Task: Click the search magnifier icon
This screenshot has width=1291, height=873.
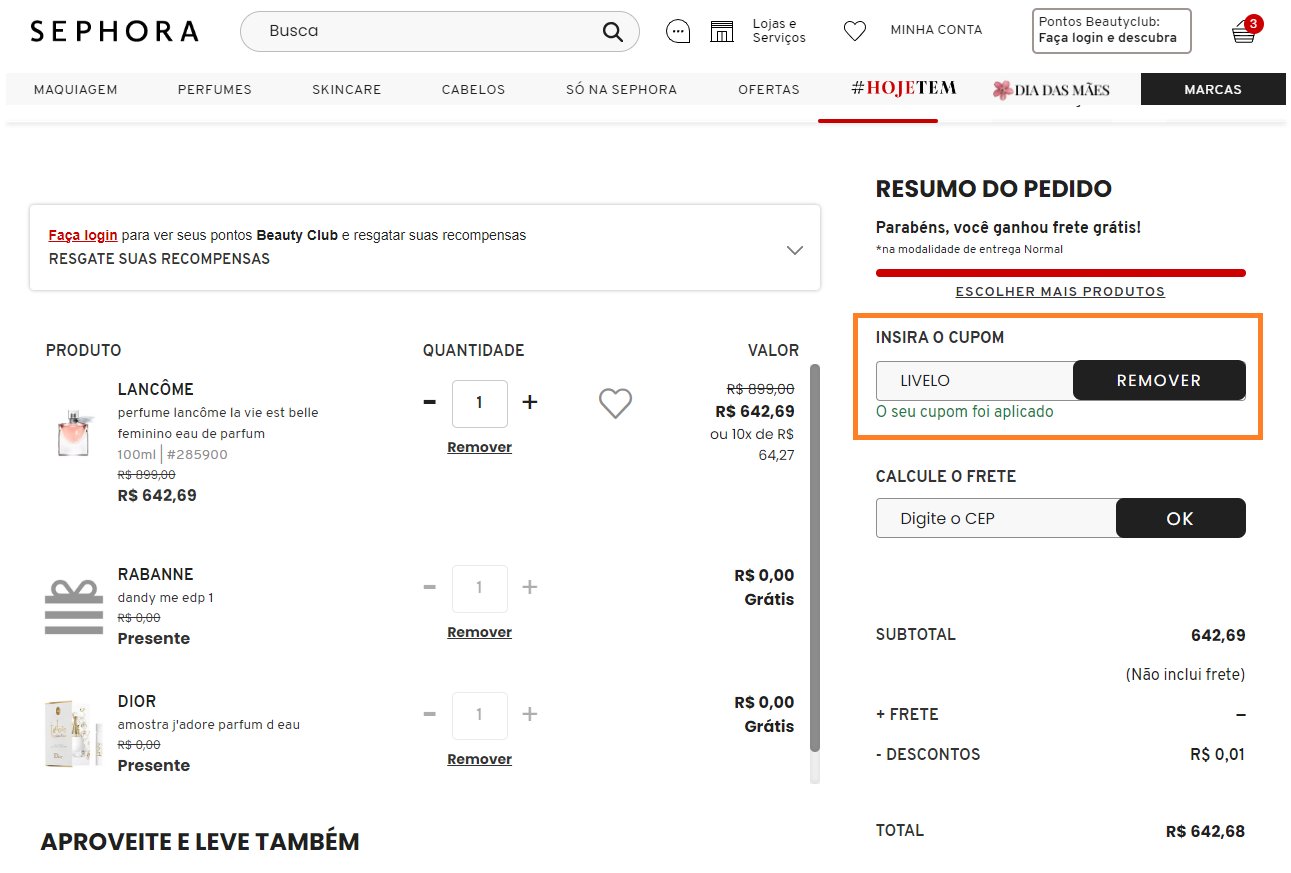Action: click(613, 32)
